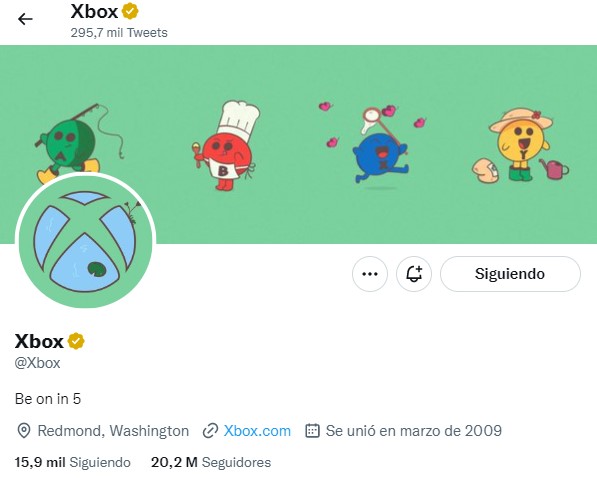Go back using the left arrow
597x479 pixels.
(25, 19)
